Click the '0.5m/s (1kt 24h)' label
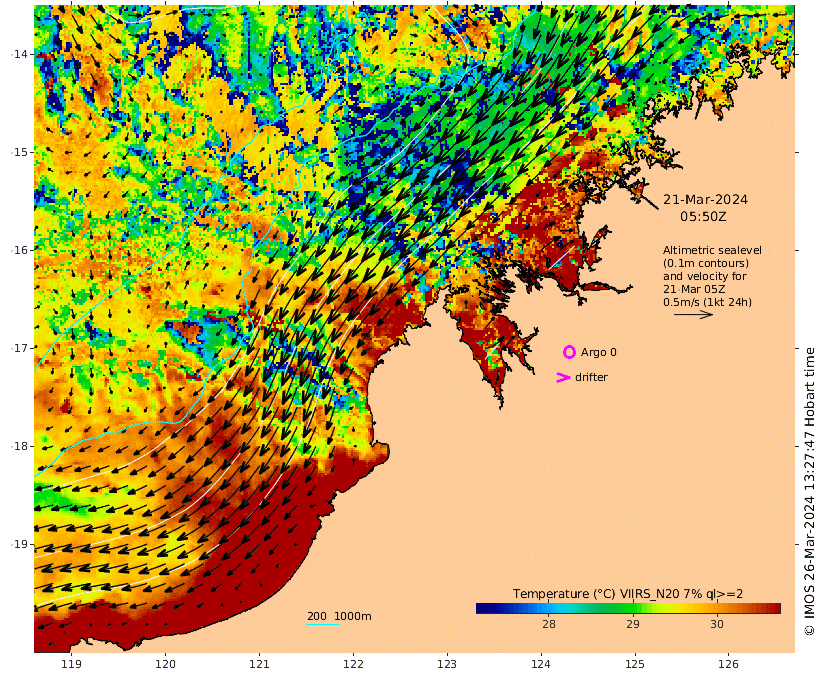The width and height of the screenshot is (820, 680). (x=707, y=302)
